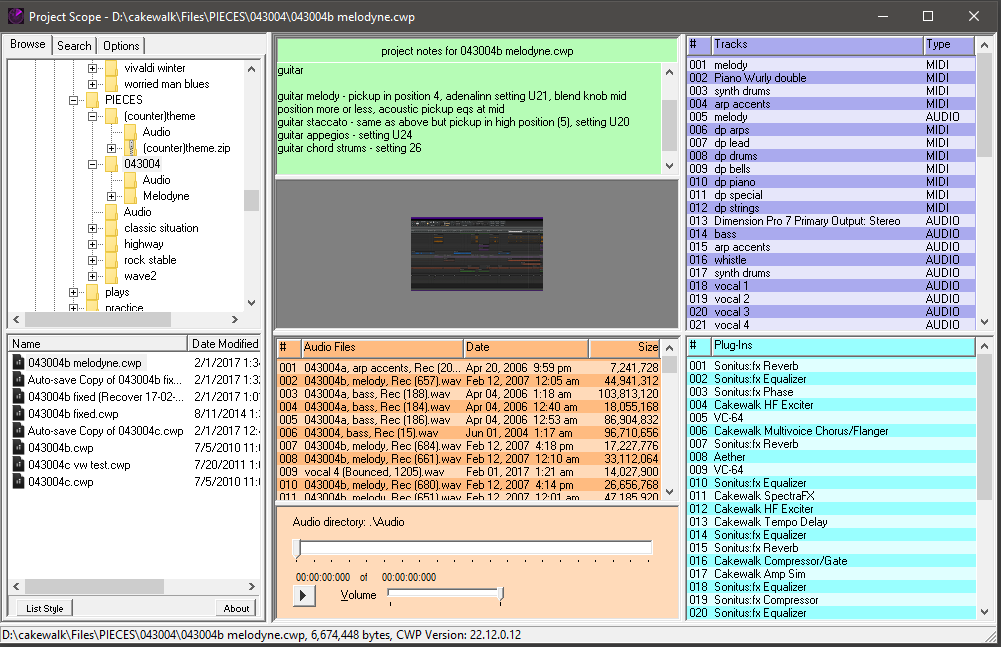1001x647 pixels.
Task: Click the Tracks list scroll down arrow
Action: (984, 322)
